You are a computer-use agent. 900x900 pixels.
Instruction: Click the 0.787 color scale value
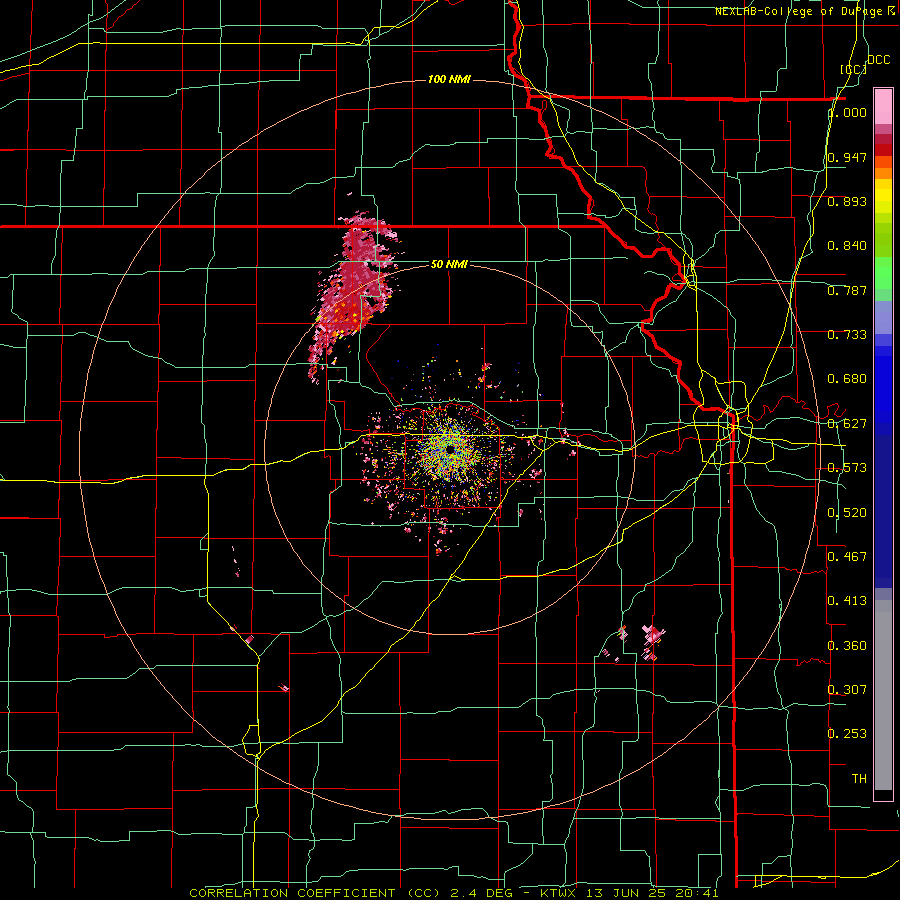click(x=847, y=290)
